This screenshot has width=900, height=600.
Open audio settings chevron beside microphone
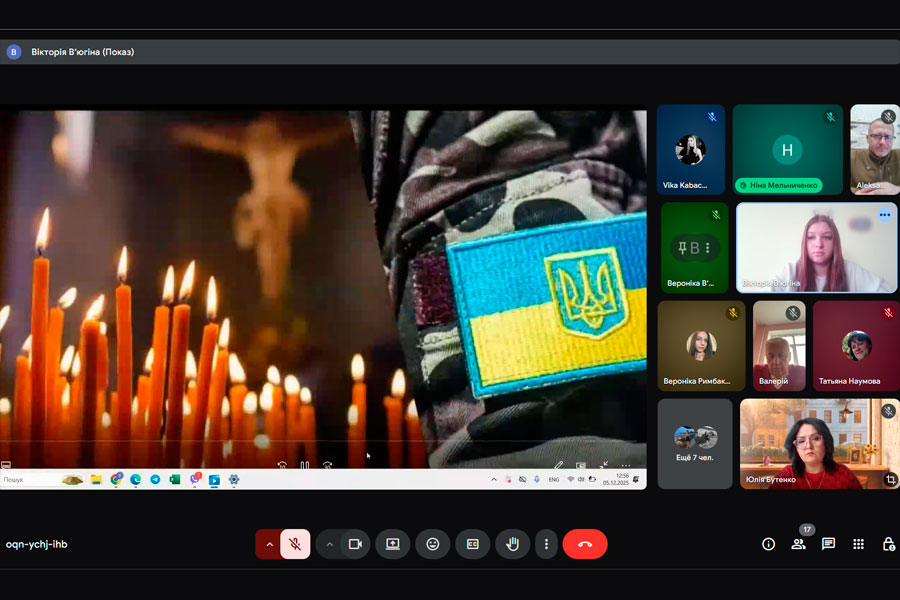[x=269, y=544]
